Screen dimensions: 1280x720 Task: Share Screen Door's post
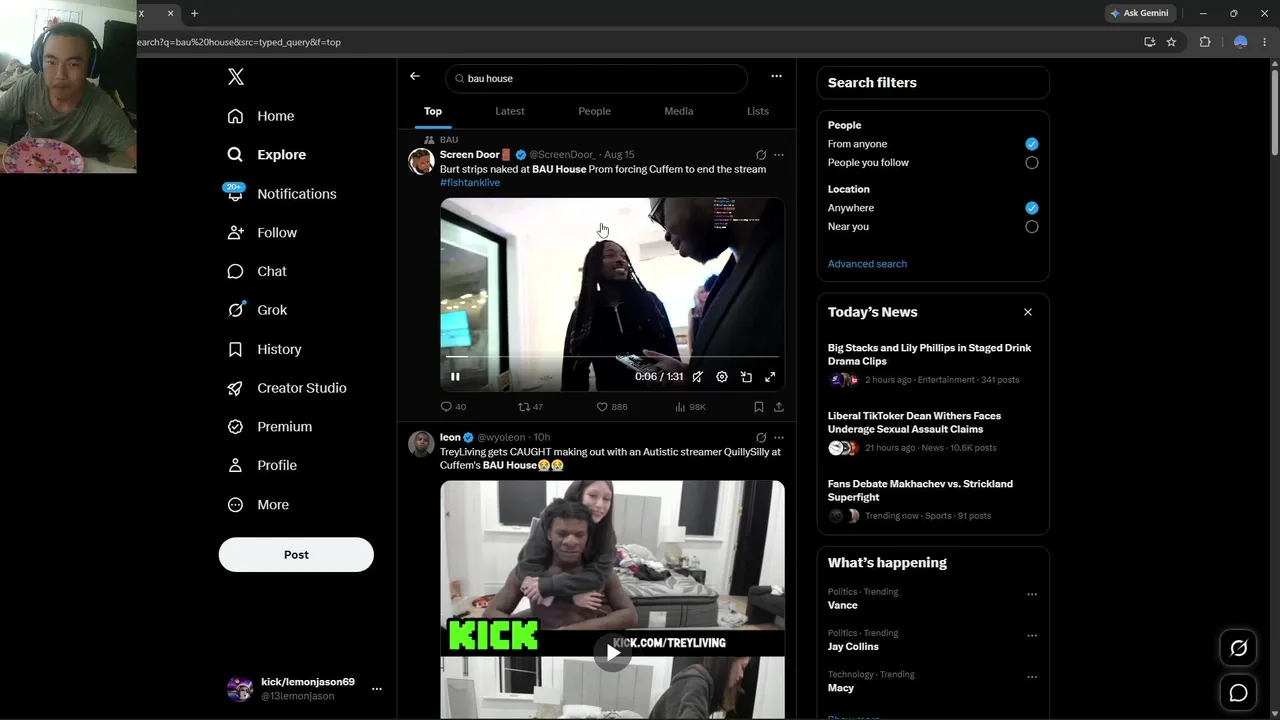tap(779, 407)
